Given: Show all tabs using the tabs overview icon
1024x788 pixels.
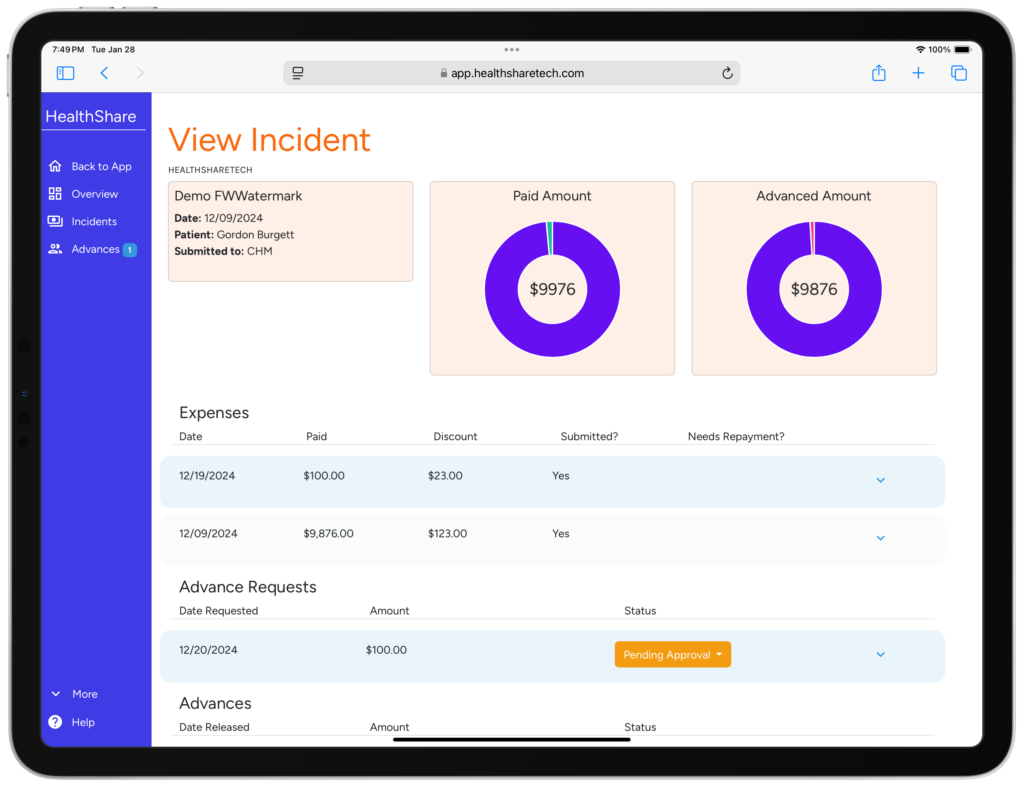Looking at the screenshot, I should (x=958, y=72).
